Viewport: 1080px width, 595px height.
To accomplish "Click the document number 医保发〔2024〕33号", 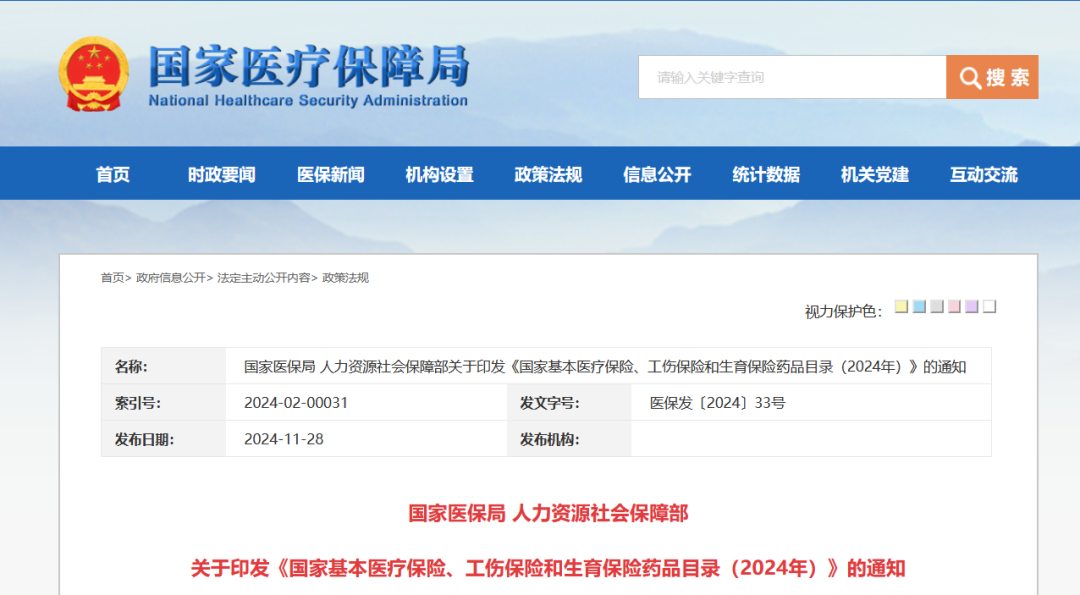I will pos(718,403).
